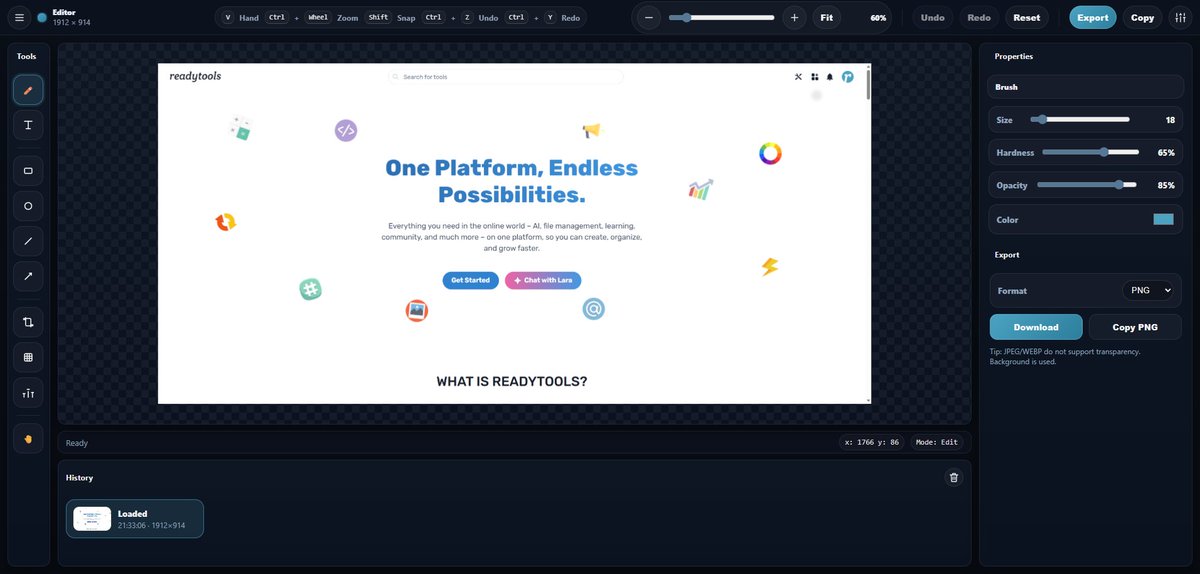Click the green hashtag icon
This screenshot has height=574, width=1200.
pyautogui.click(x=310, y=289)
